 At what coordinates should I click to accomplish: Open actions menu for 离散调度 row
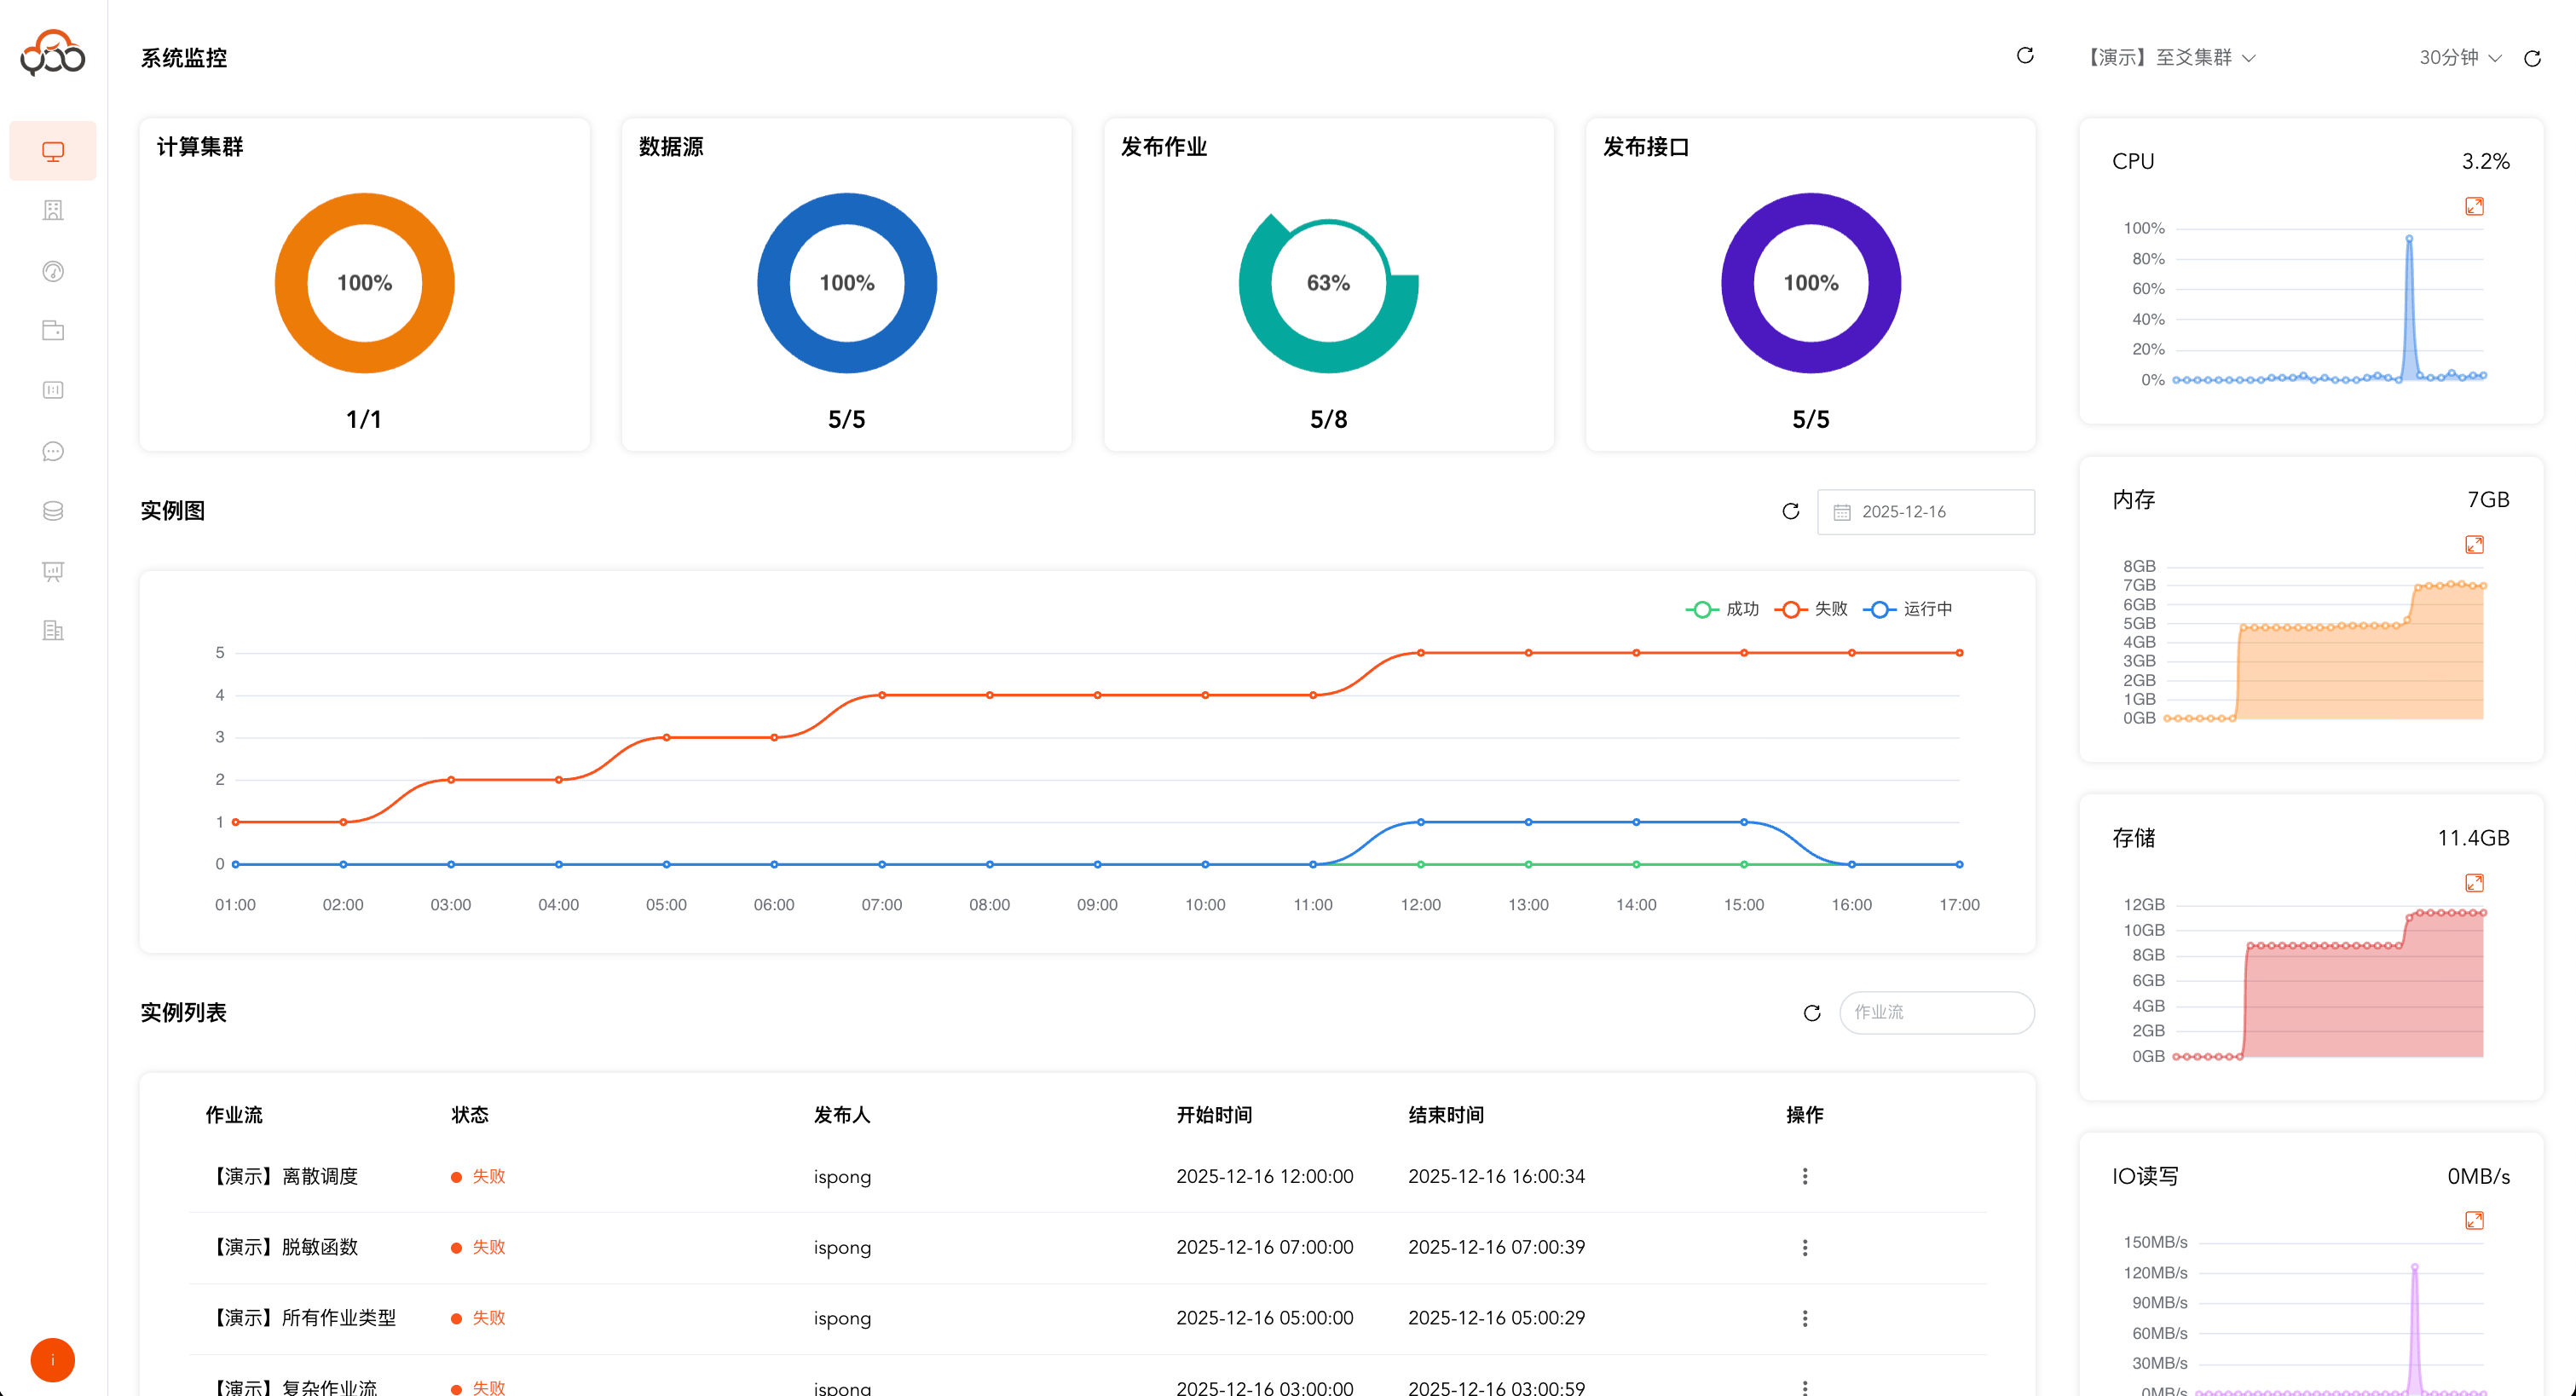pyautogui.click(x=1805, y=1176)
